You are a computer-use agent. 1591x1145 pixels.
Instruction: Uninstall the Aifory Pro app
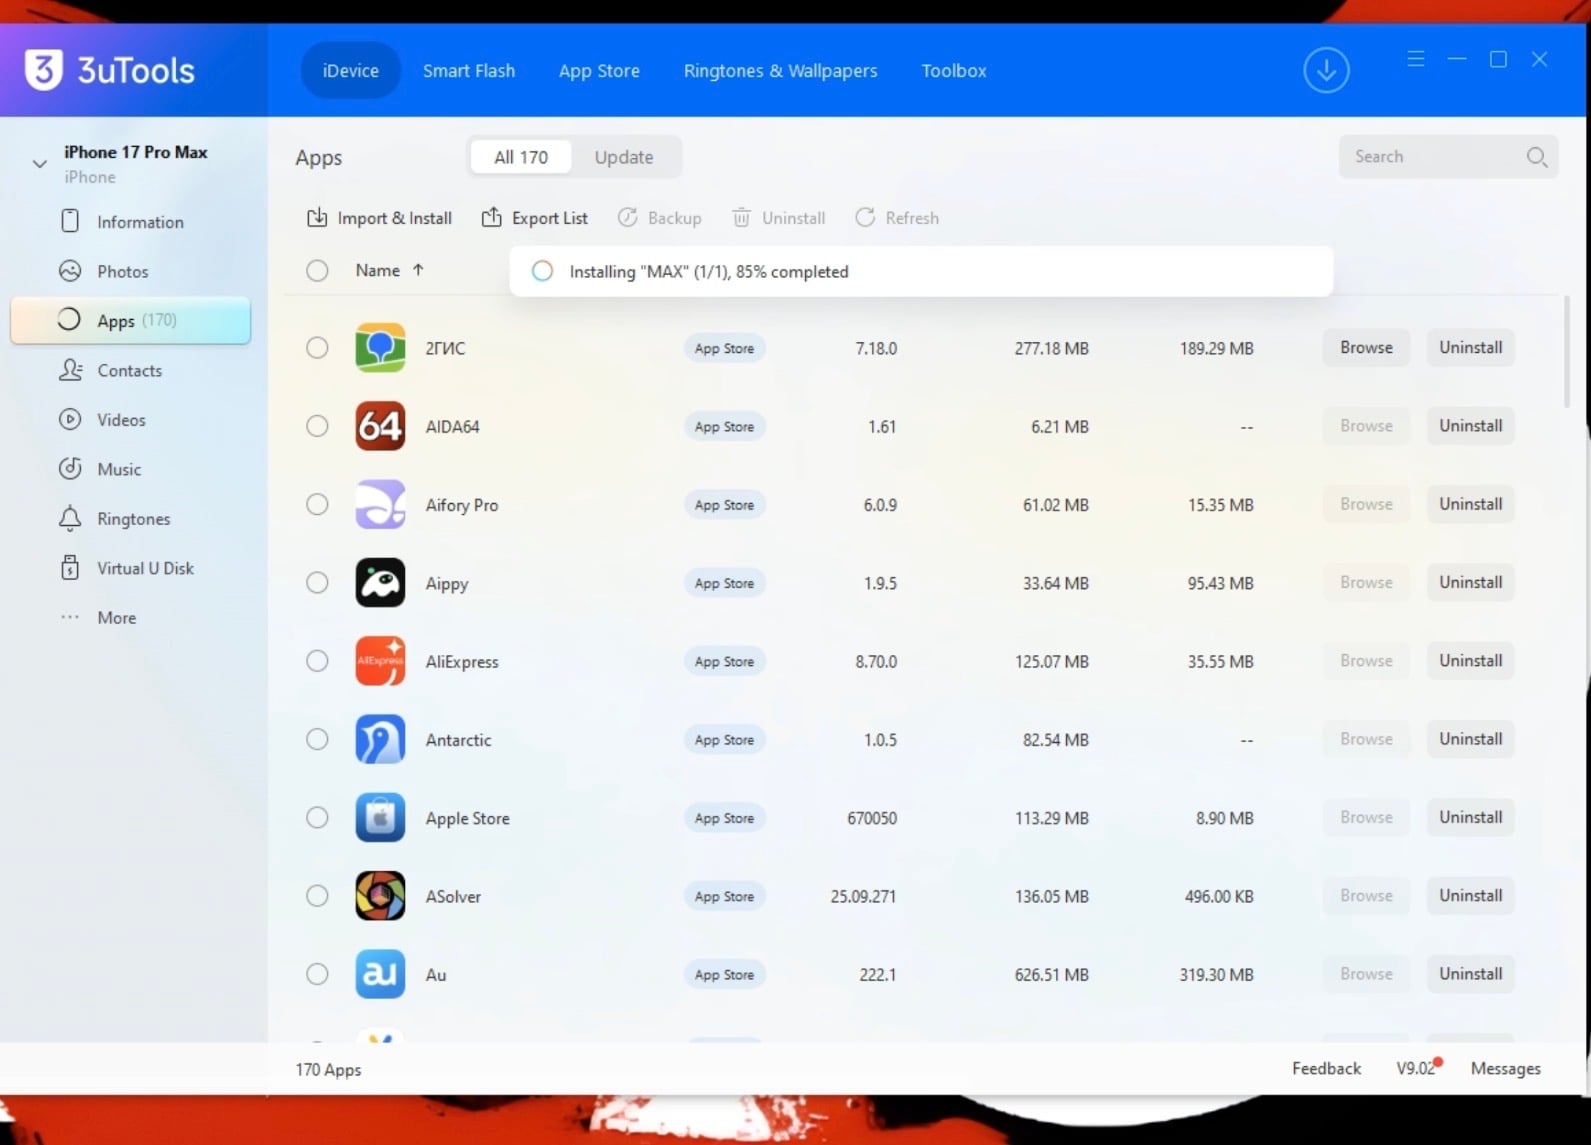click(1470, 504)
